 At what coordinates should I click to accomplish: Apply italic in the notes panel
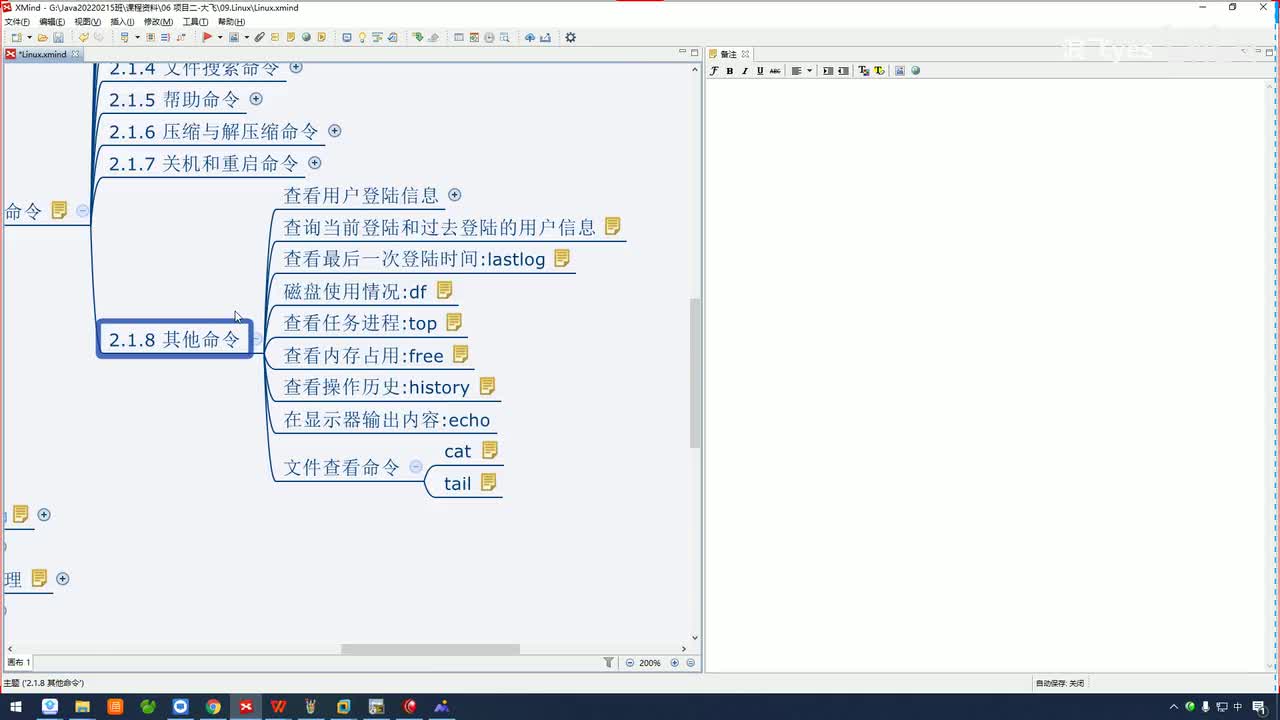coord(745,71)
